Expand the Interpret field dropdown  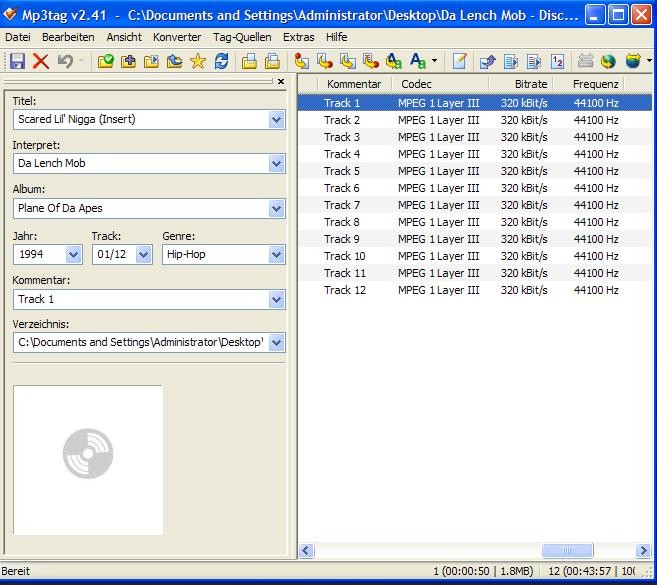[277, 163]
